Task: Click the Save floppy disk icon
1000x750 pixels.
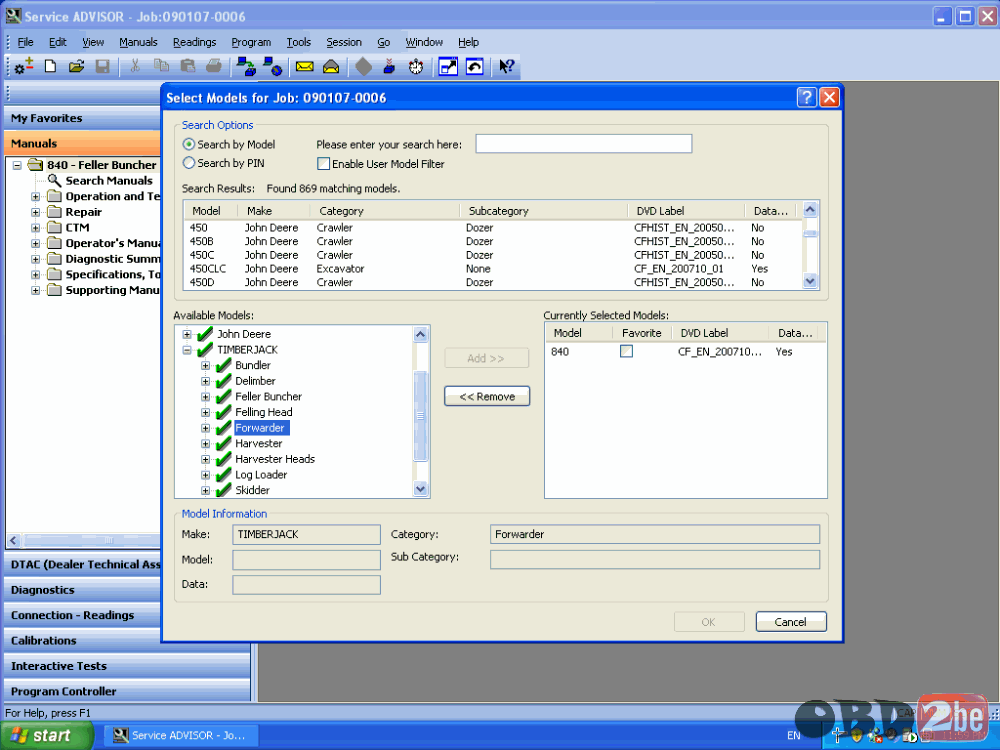Action: coord(103,66)
